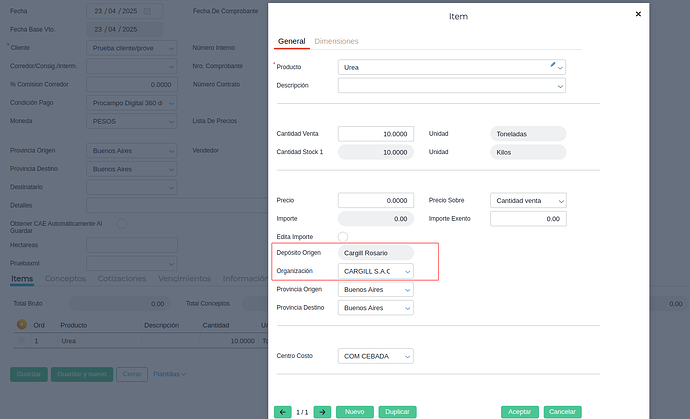The height and width of the screenshot is (419, 690).
Task: Click the orange add item plus icon
Action: coord(22,324)
